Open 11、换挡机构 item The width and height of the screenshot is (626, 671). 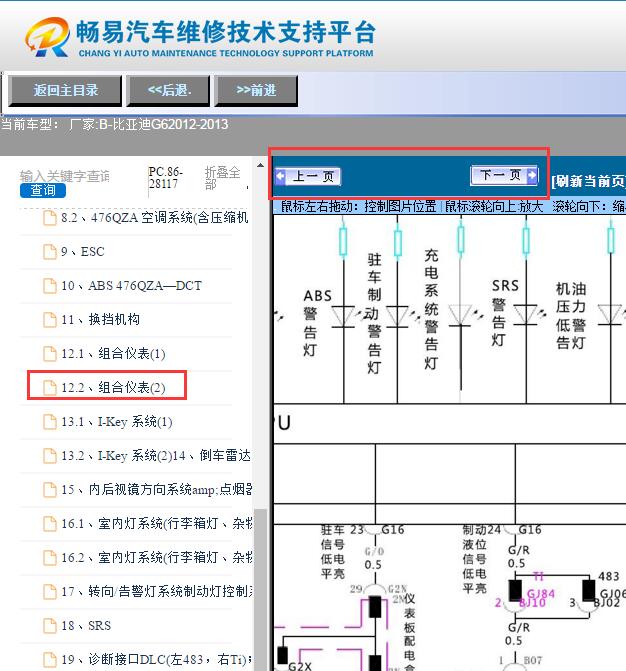[x=101, y=319]
